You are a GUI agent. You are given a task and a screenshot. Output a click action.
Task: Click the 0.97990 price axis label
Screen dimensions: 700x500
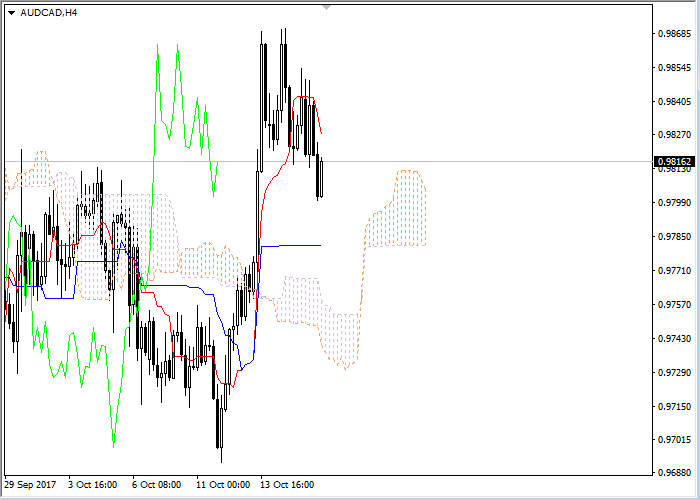(x=675, y=203)
